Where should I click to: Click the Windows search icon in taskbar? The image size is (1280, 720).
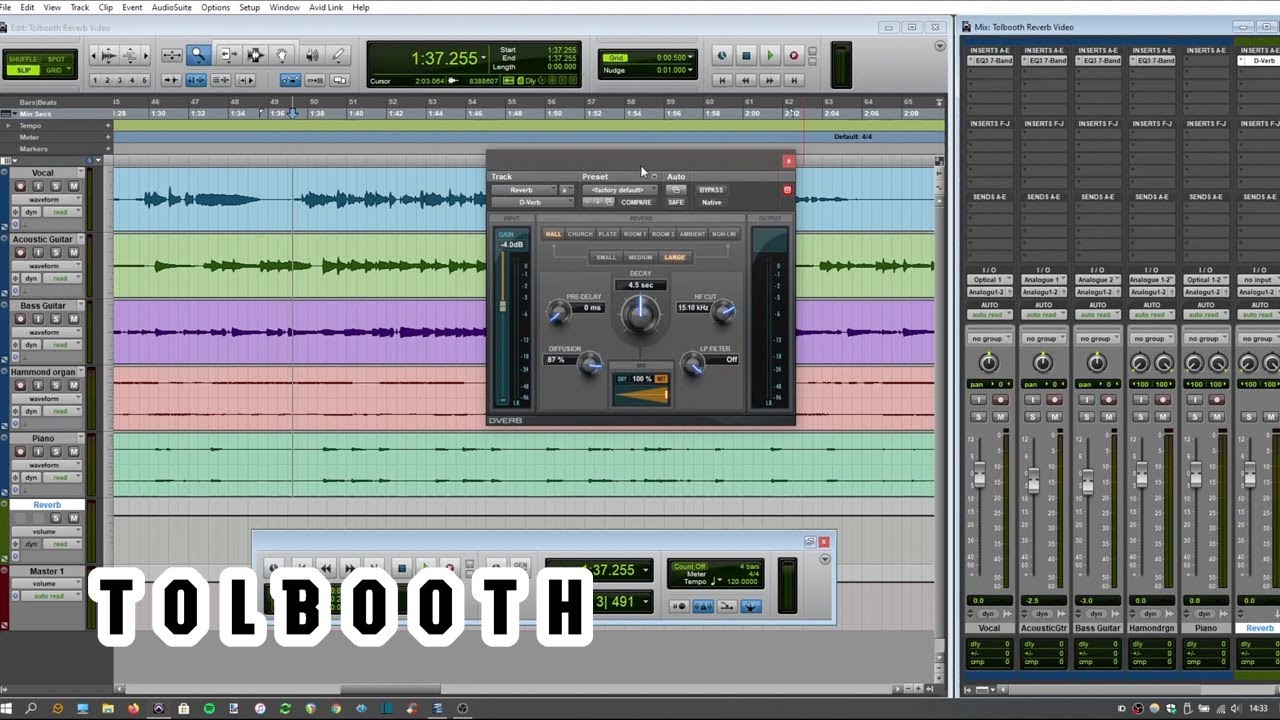click(x=31, y=709)
